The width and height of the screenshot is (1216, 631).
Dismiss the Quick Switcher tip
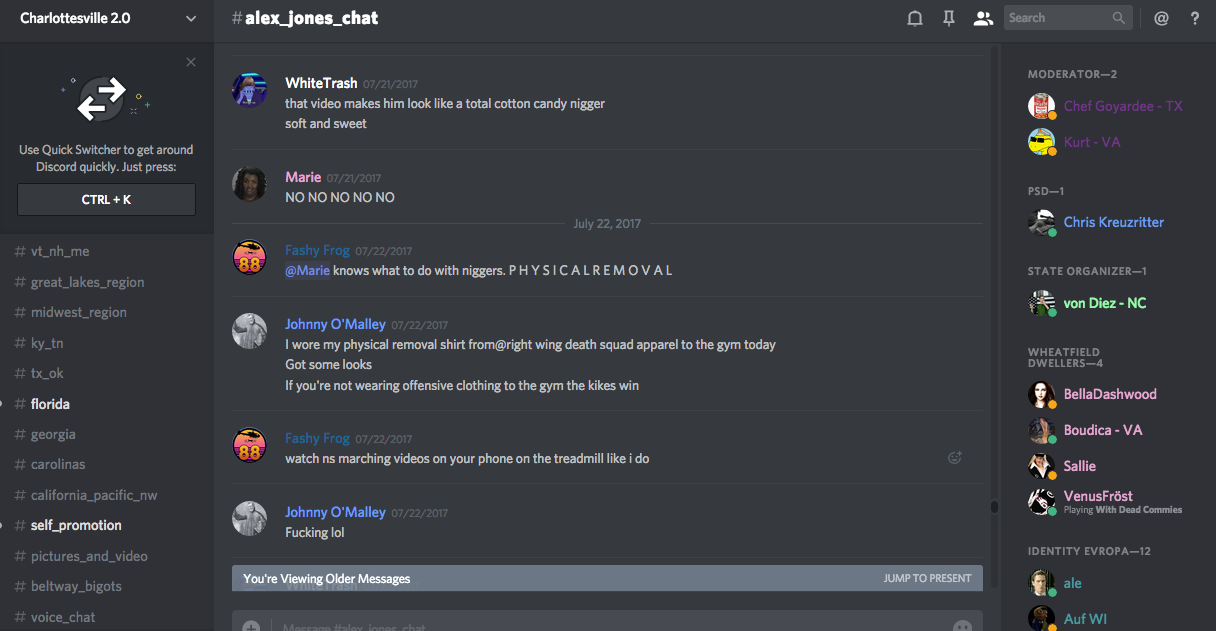click(x=191, y=62)
